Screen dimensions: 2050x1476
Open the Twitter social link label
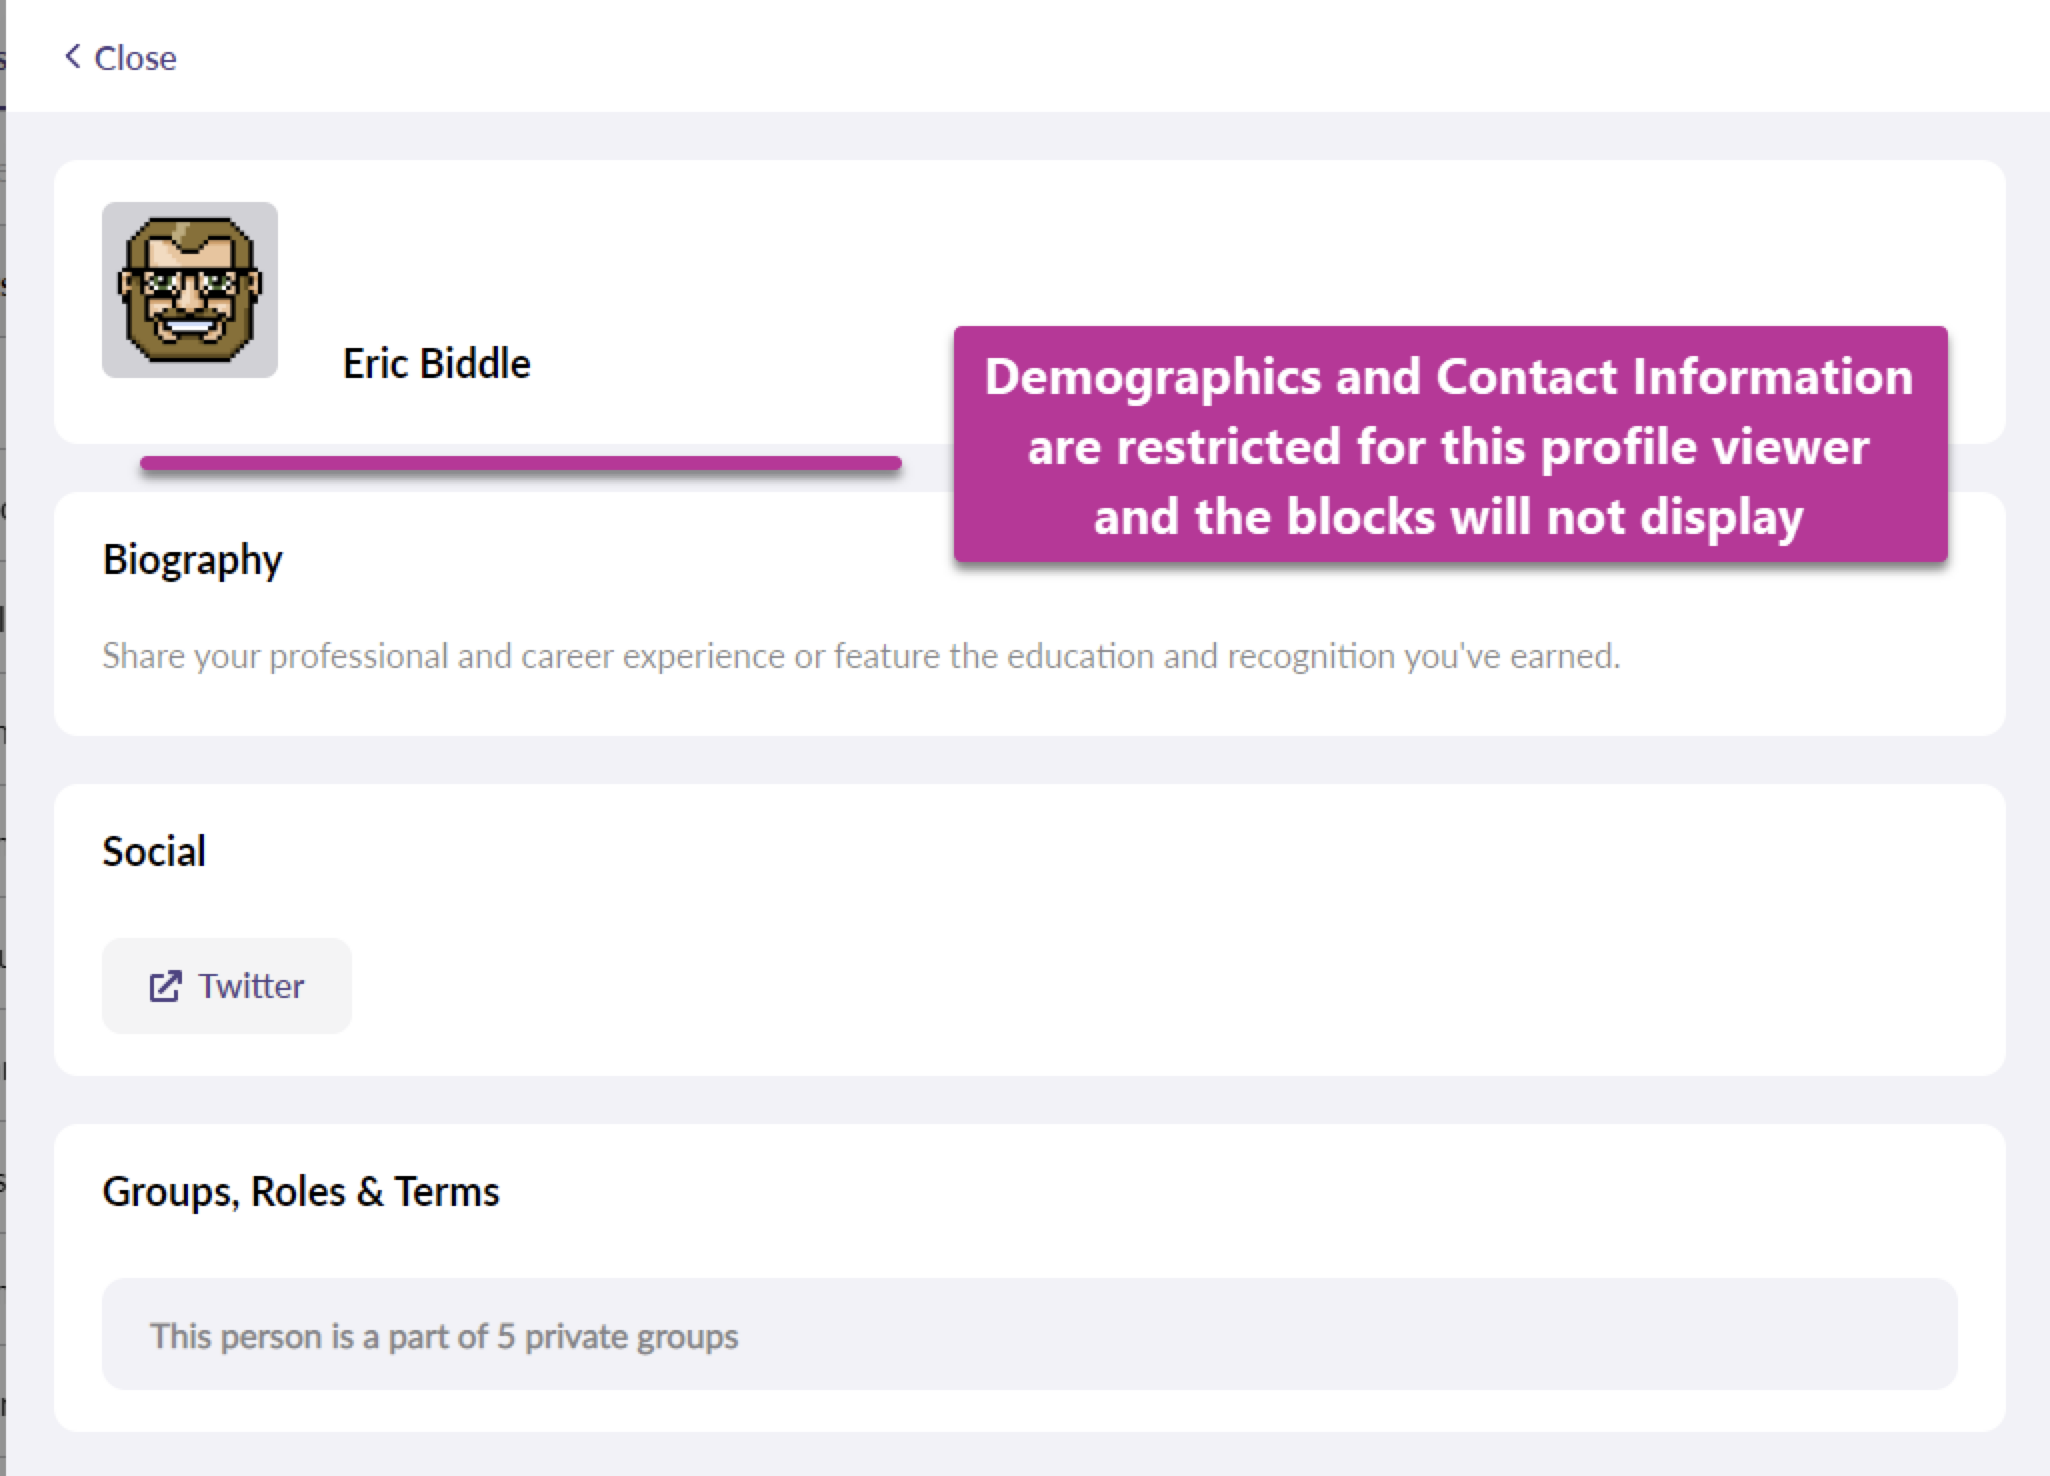[251, 986]
